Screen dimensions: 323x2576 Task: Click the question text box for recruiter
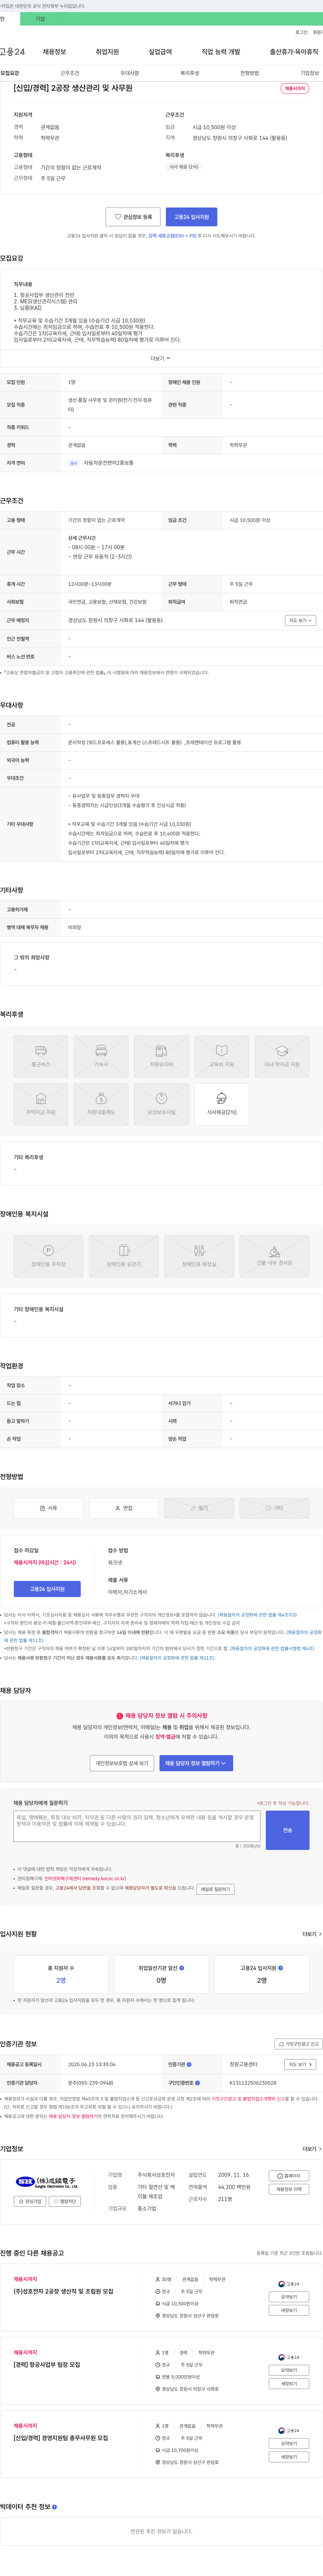(137, 1826)
